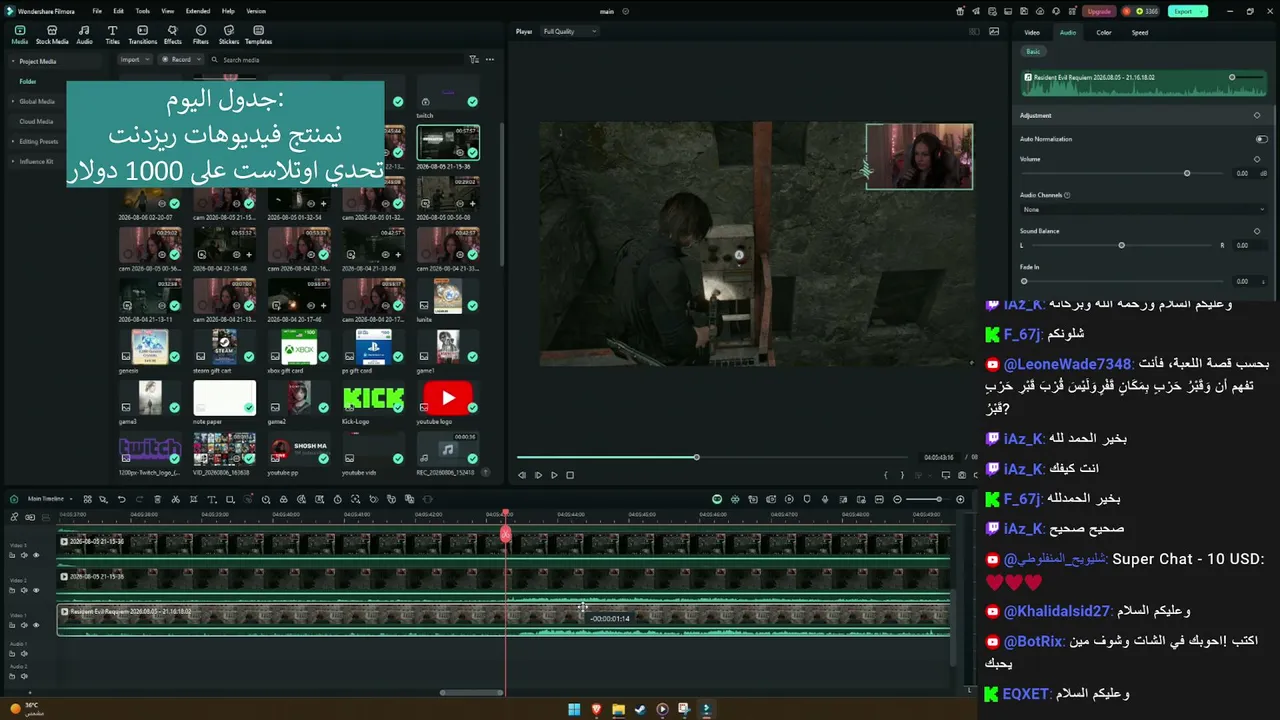Click the Upgrade button
Image resolution: width=1280 pixels, height=720 pixels.
click(1099, 11)
